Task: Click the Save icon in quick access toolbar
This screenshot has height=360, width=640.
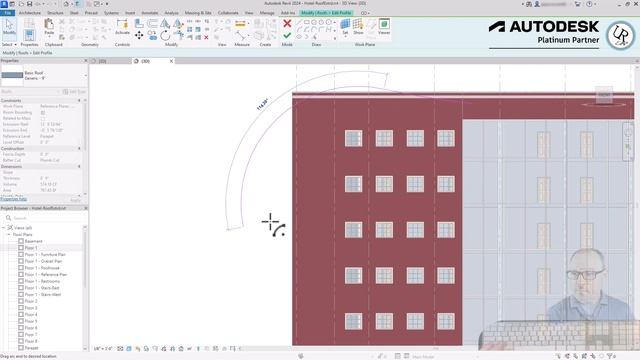Action: (x=29, y=4)
